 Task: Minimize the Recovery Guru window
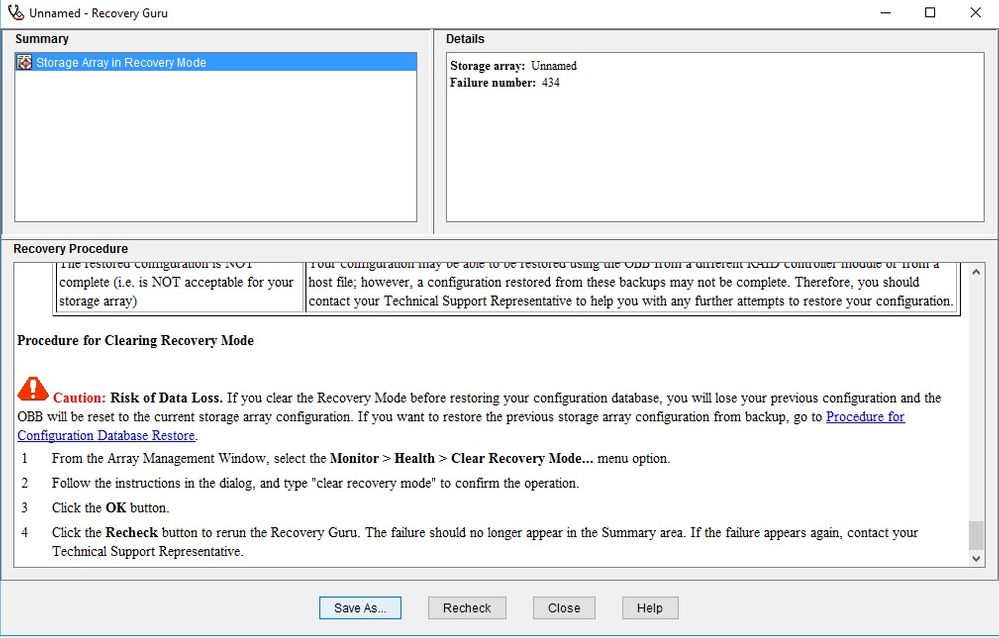(x=884, y=13)
